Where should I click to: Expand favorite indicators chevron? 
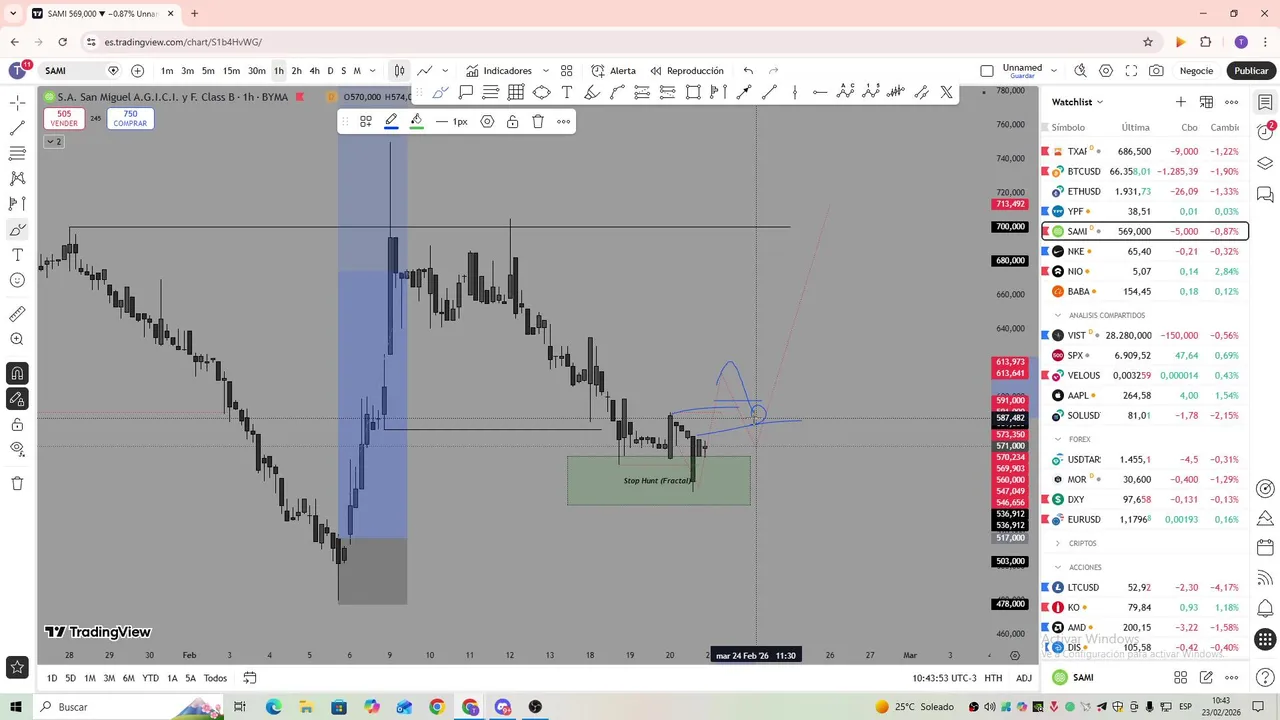click(x=545, y=71)
